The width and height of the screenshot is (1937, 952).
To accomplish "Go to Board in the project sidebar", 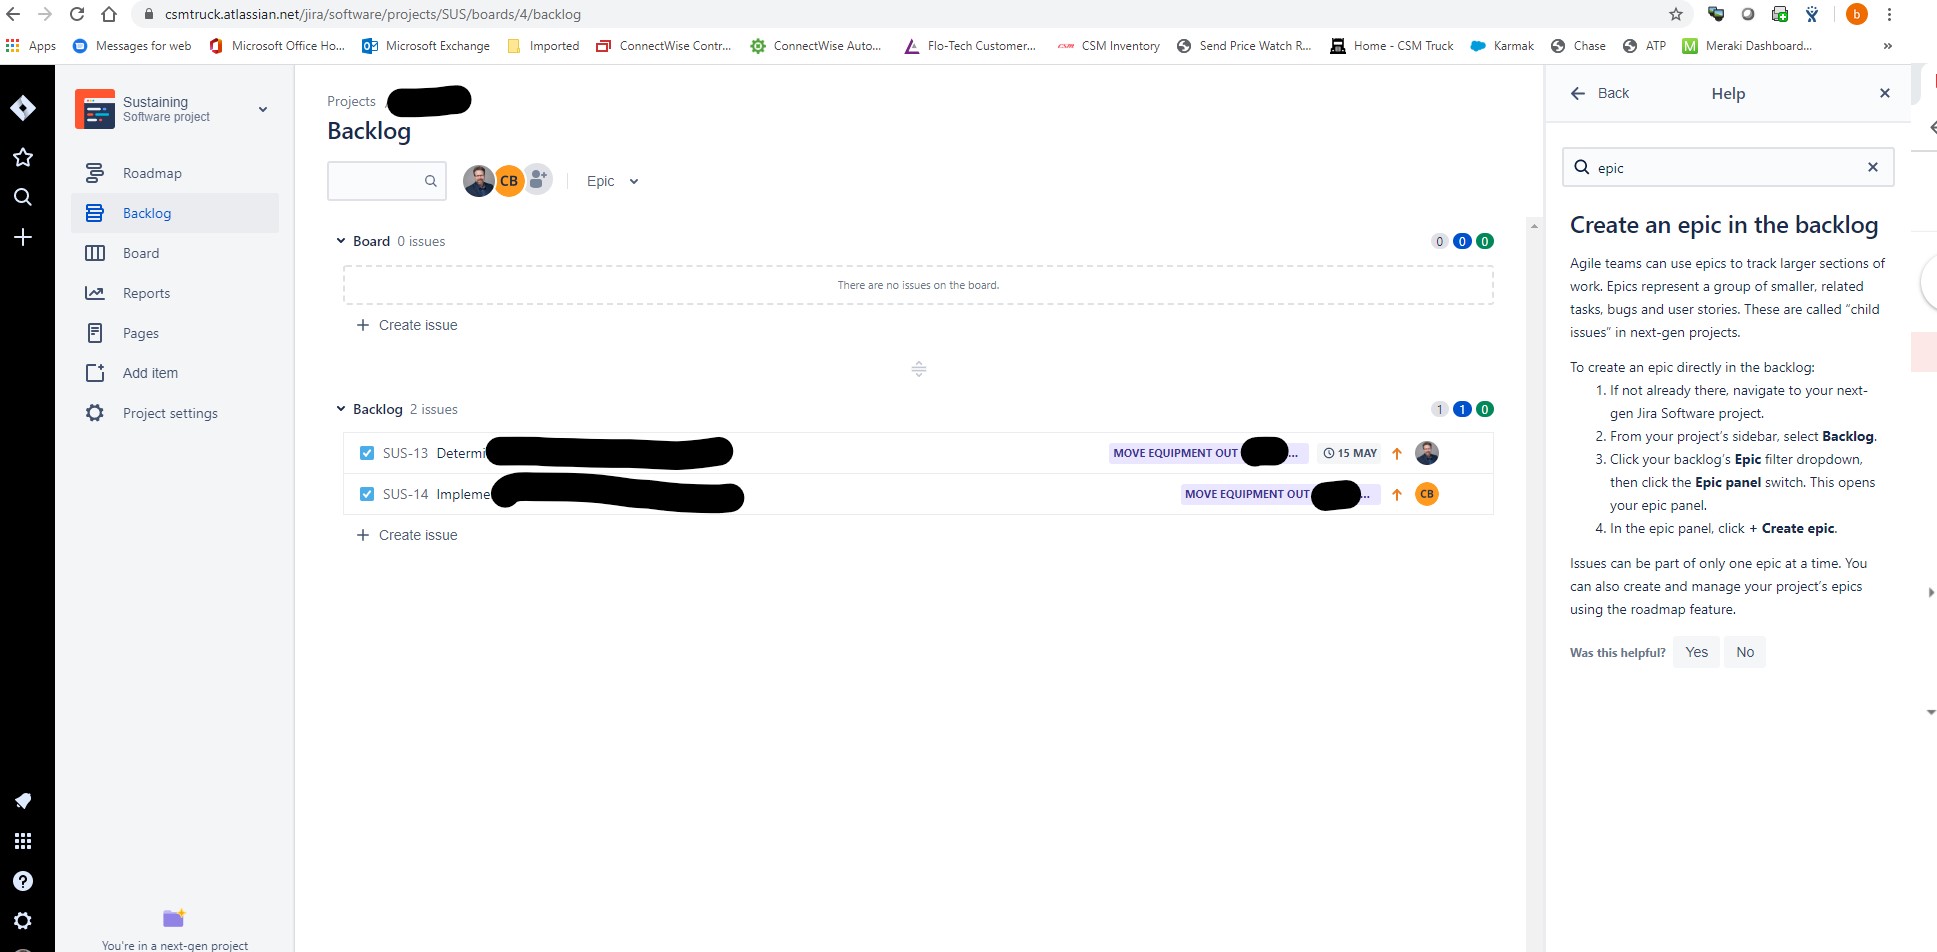I will [175, 253].
